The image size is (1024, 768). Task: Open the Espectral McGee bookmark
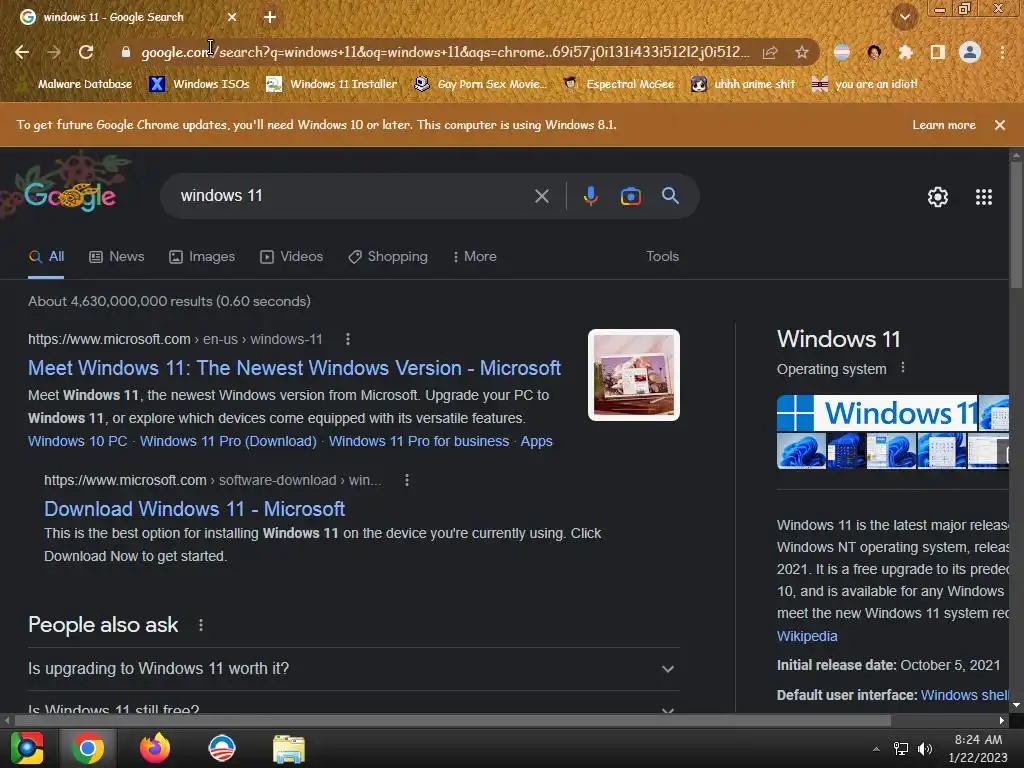tap(618, 84)
